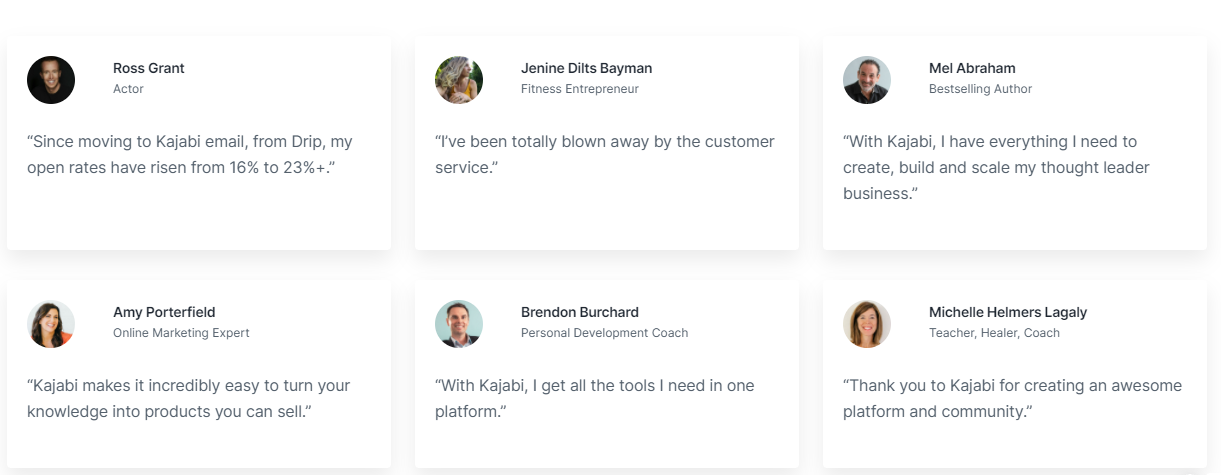1221x475 pixels.
Task: Select the Jenine Dilts Bayman name
Action: pyautogui.click(x=586, y=68)
